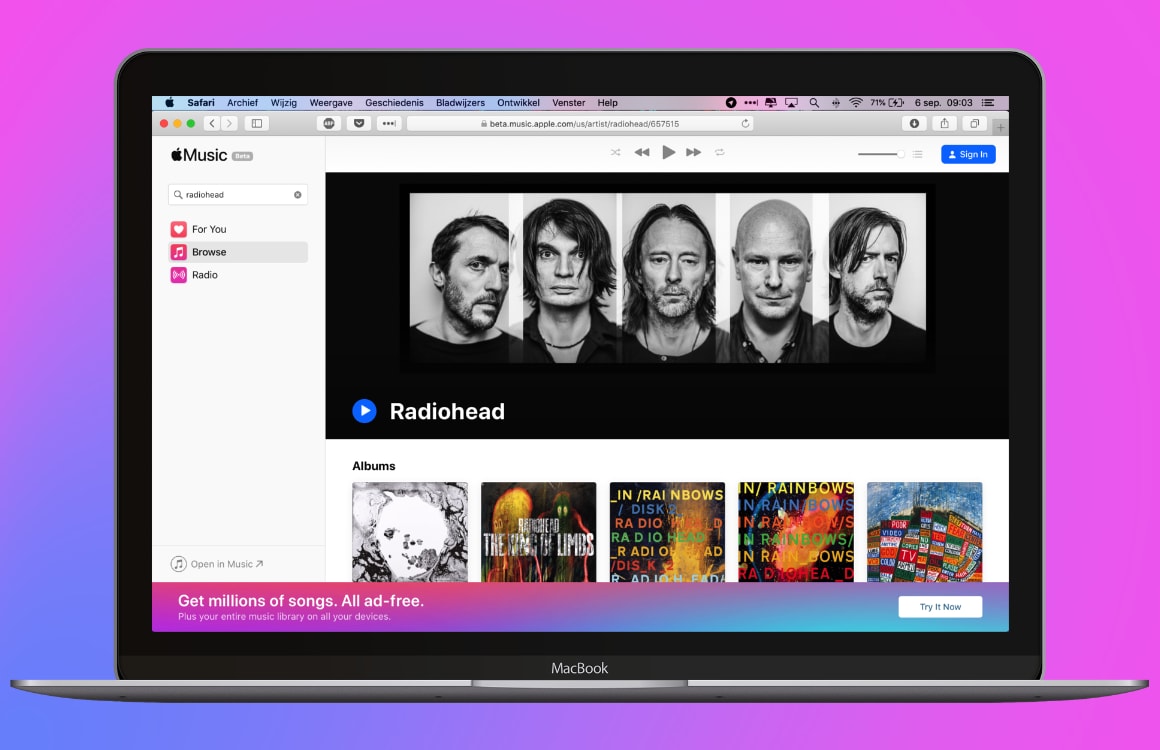
Task: Open the In Rainbows album cover
Action: click(796, 532)
